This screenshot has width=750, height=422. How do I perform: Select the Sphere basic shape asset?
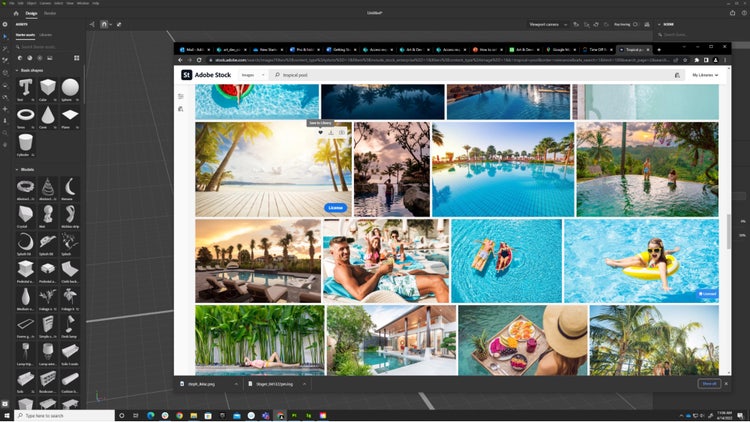tap(70, 89)
